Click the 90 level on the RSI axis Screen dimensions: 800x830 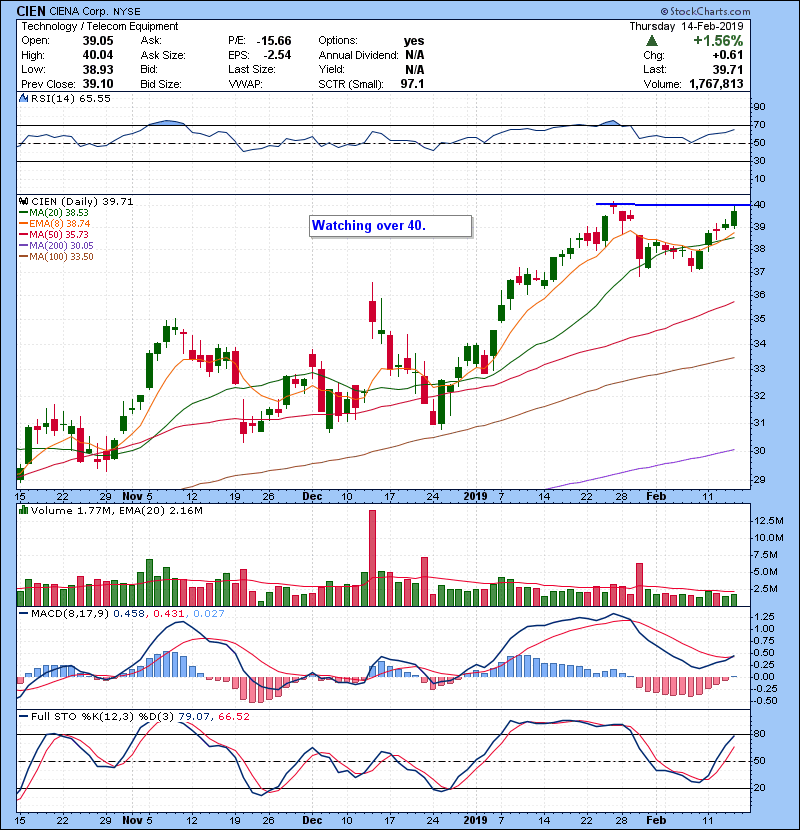click(760, 107)
